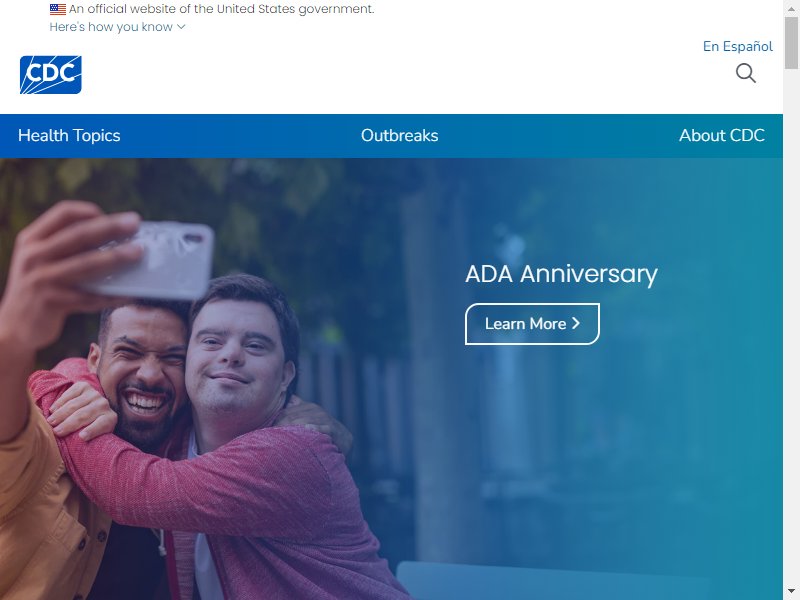Open the CDC logo home link
The image size is (800, 600).
tap(51, 75)
